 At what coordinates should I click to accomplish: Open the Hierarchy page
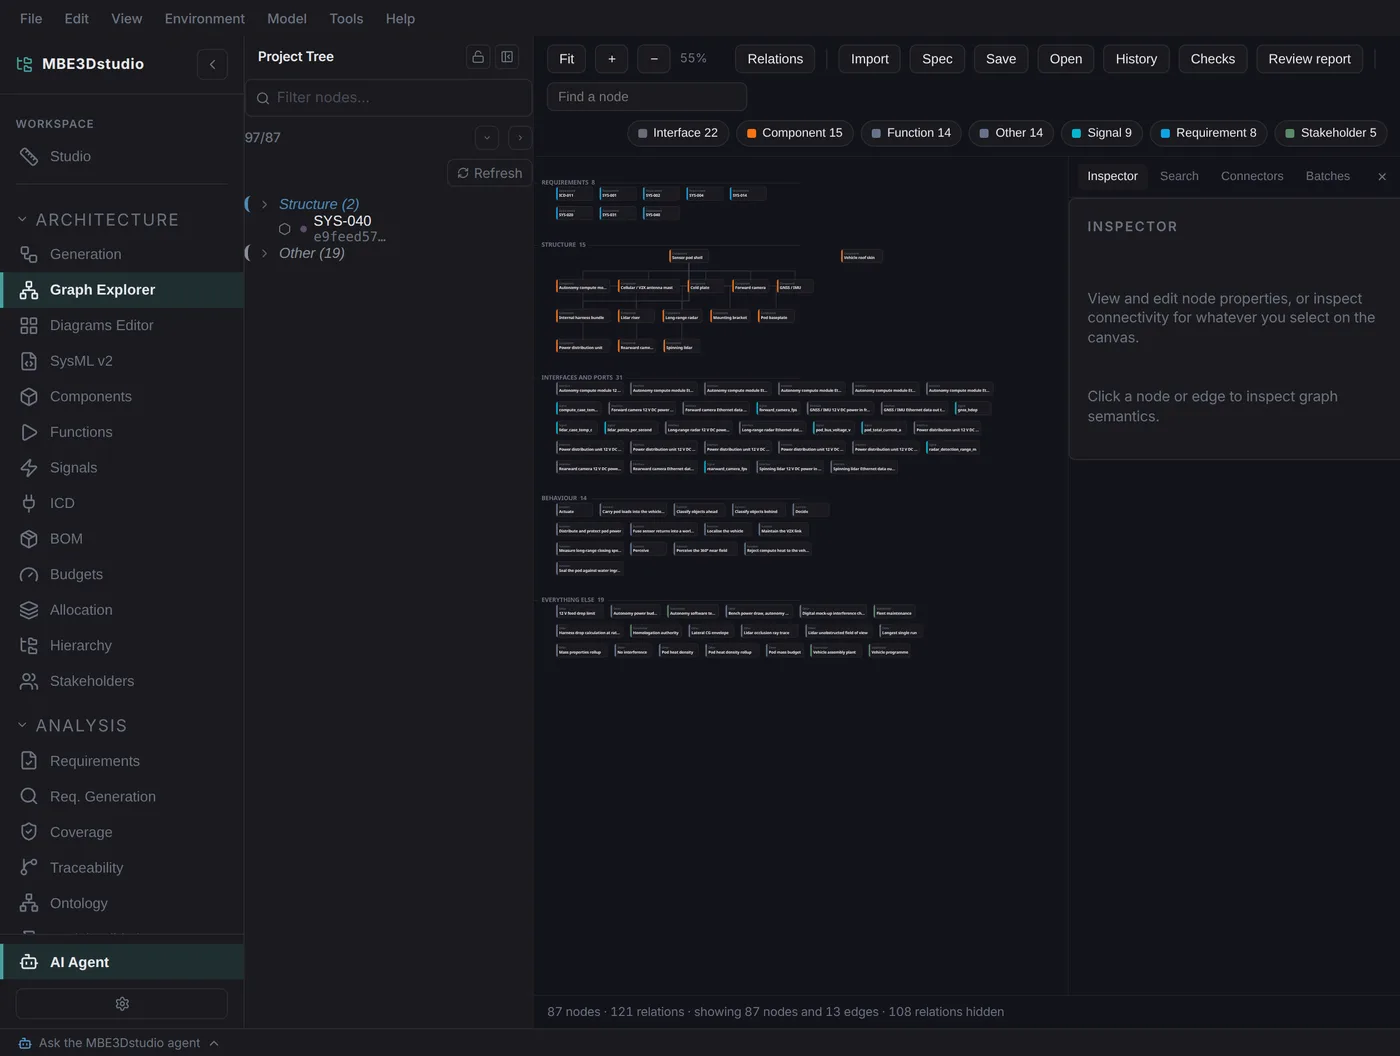[121, 645]
